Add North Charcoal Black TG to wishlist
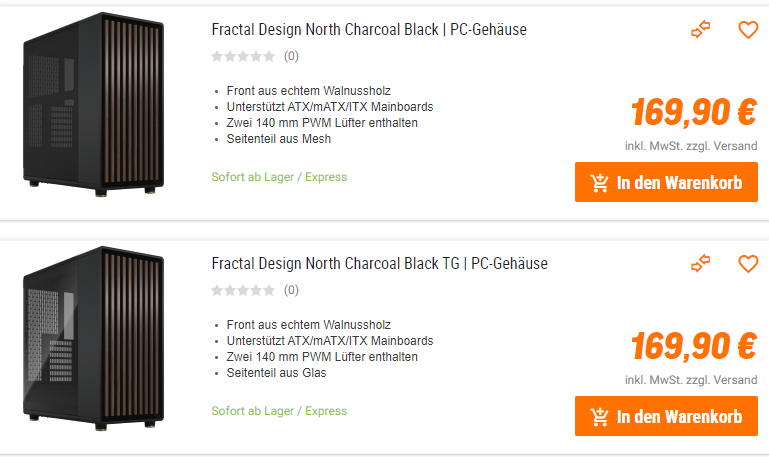 point(748,265)
